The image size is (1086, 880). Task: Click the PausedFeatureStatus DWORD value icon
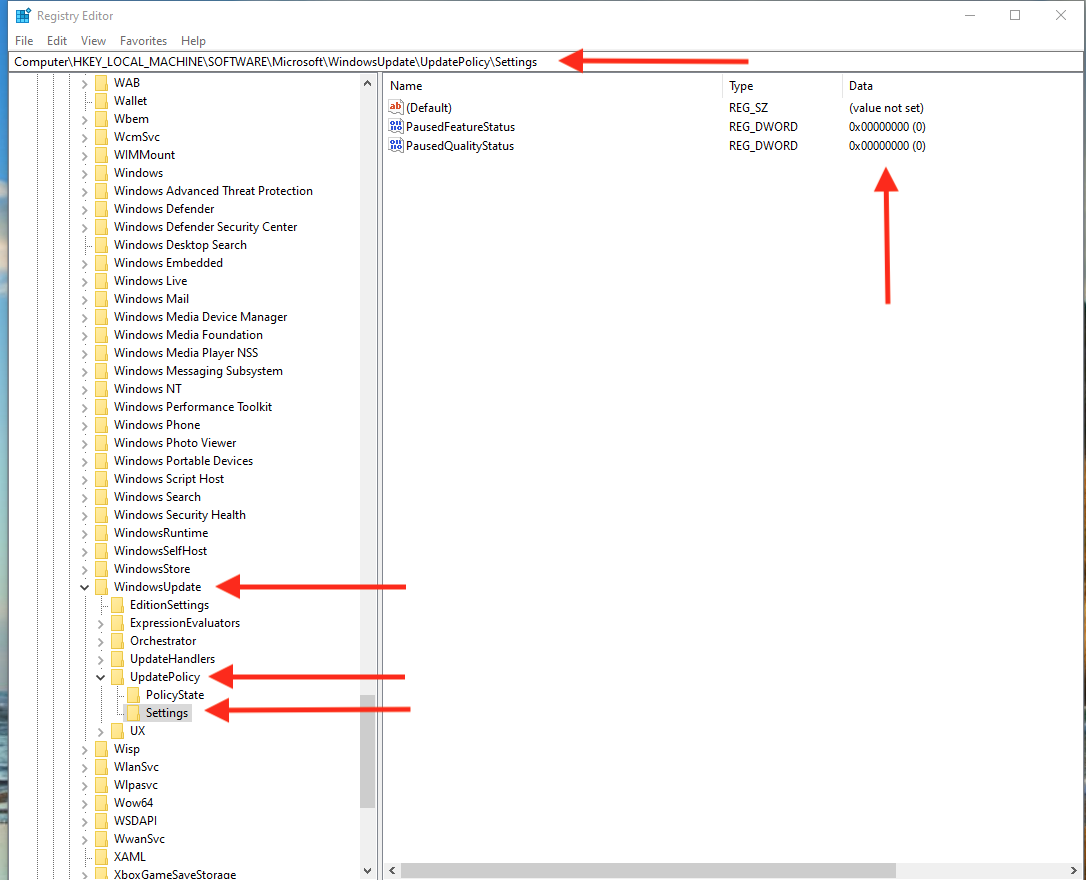396,127
